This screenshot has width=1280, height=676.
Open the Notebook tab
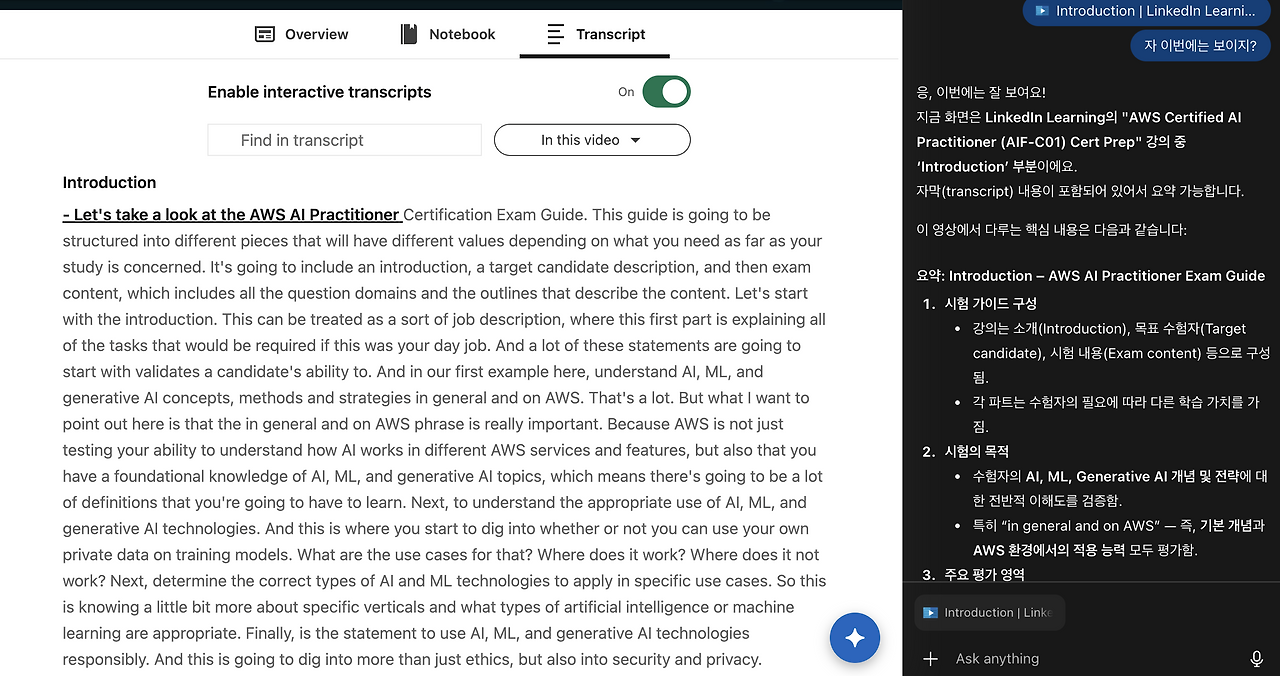point(447,33)
